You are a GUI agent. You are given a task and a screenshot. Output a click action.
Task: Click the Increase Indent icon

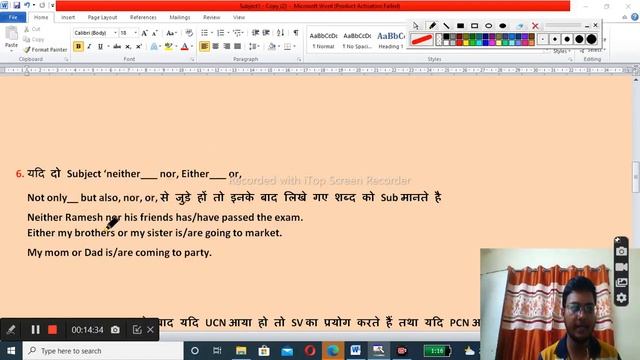pos(266,33)
